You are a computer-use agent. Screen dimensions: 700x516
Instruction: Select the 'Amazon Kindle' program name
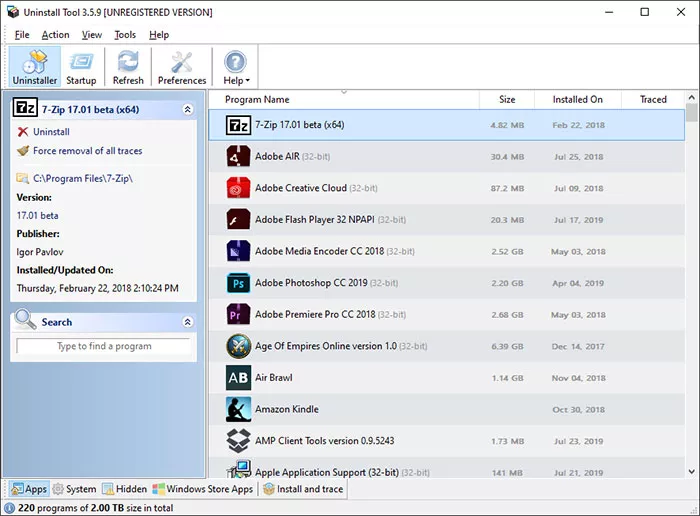tap(287, 409)
